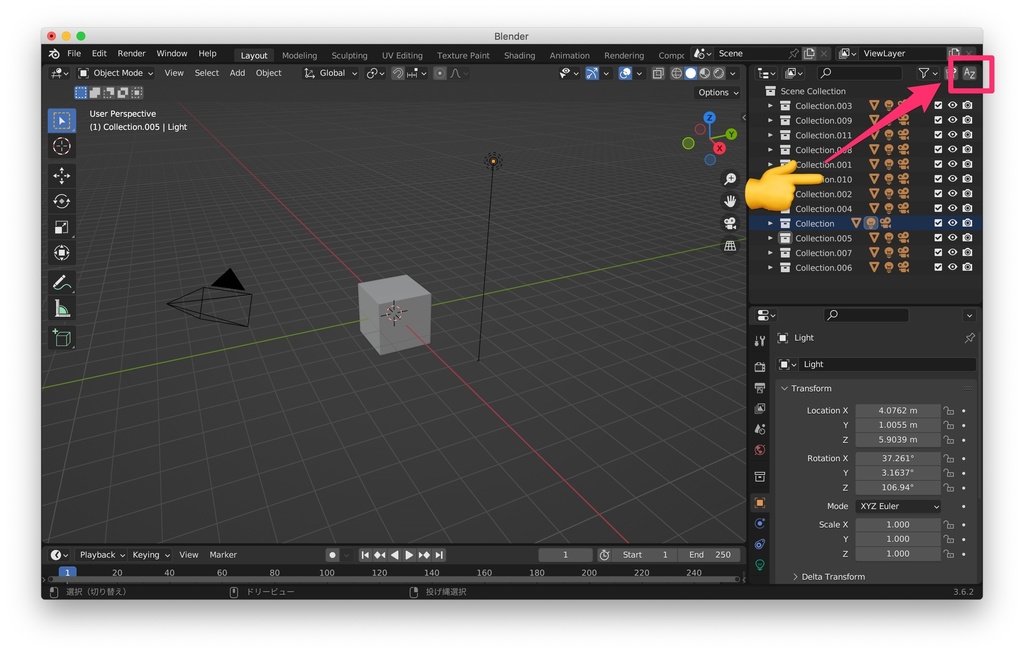This screenshot has height=654, width=1024.
Task: Sort Outliner alphabetically with the Az button
Action: click(x=969, y=73)
